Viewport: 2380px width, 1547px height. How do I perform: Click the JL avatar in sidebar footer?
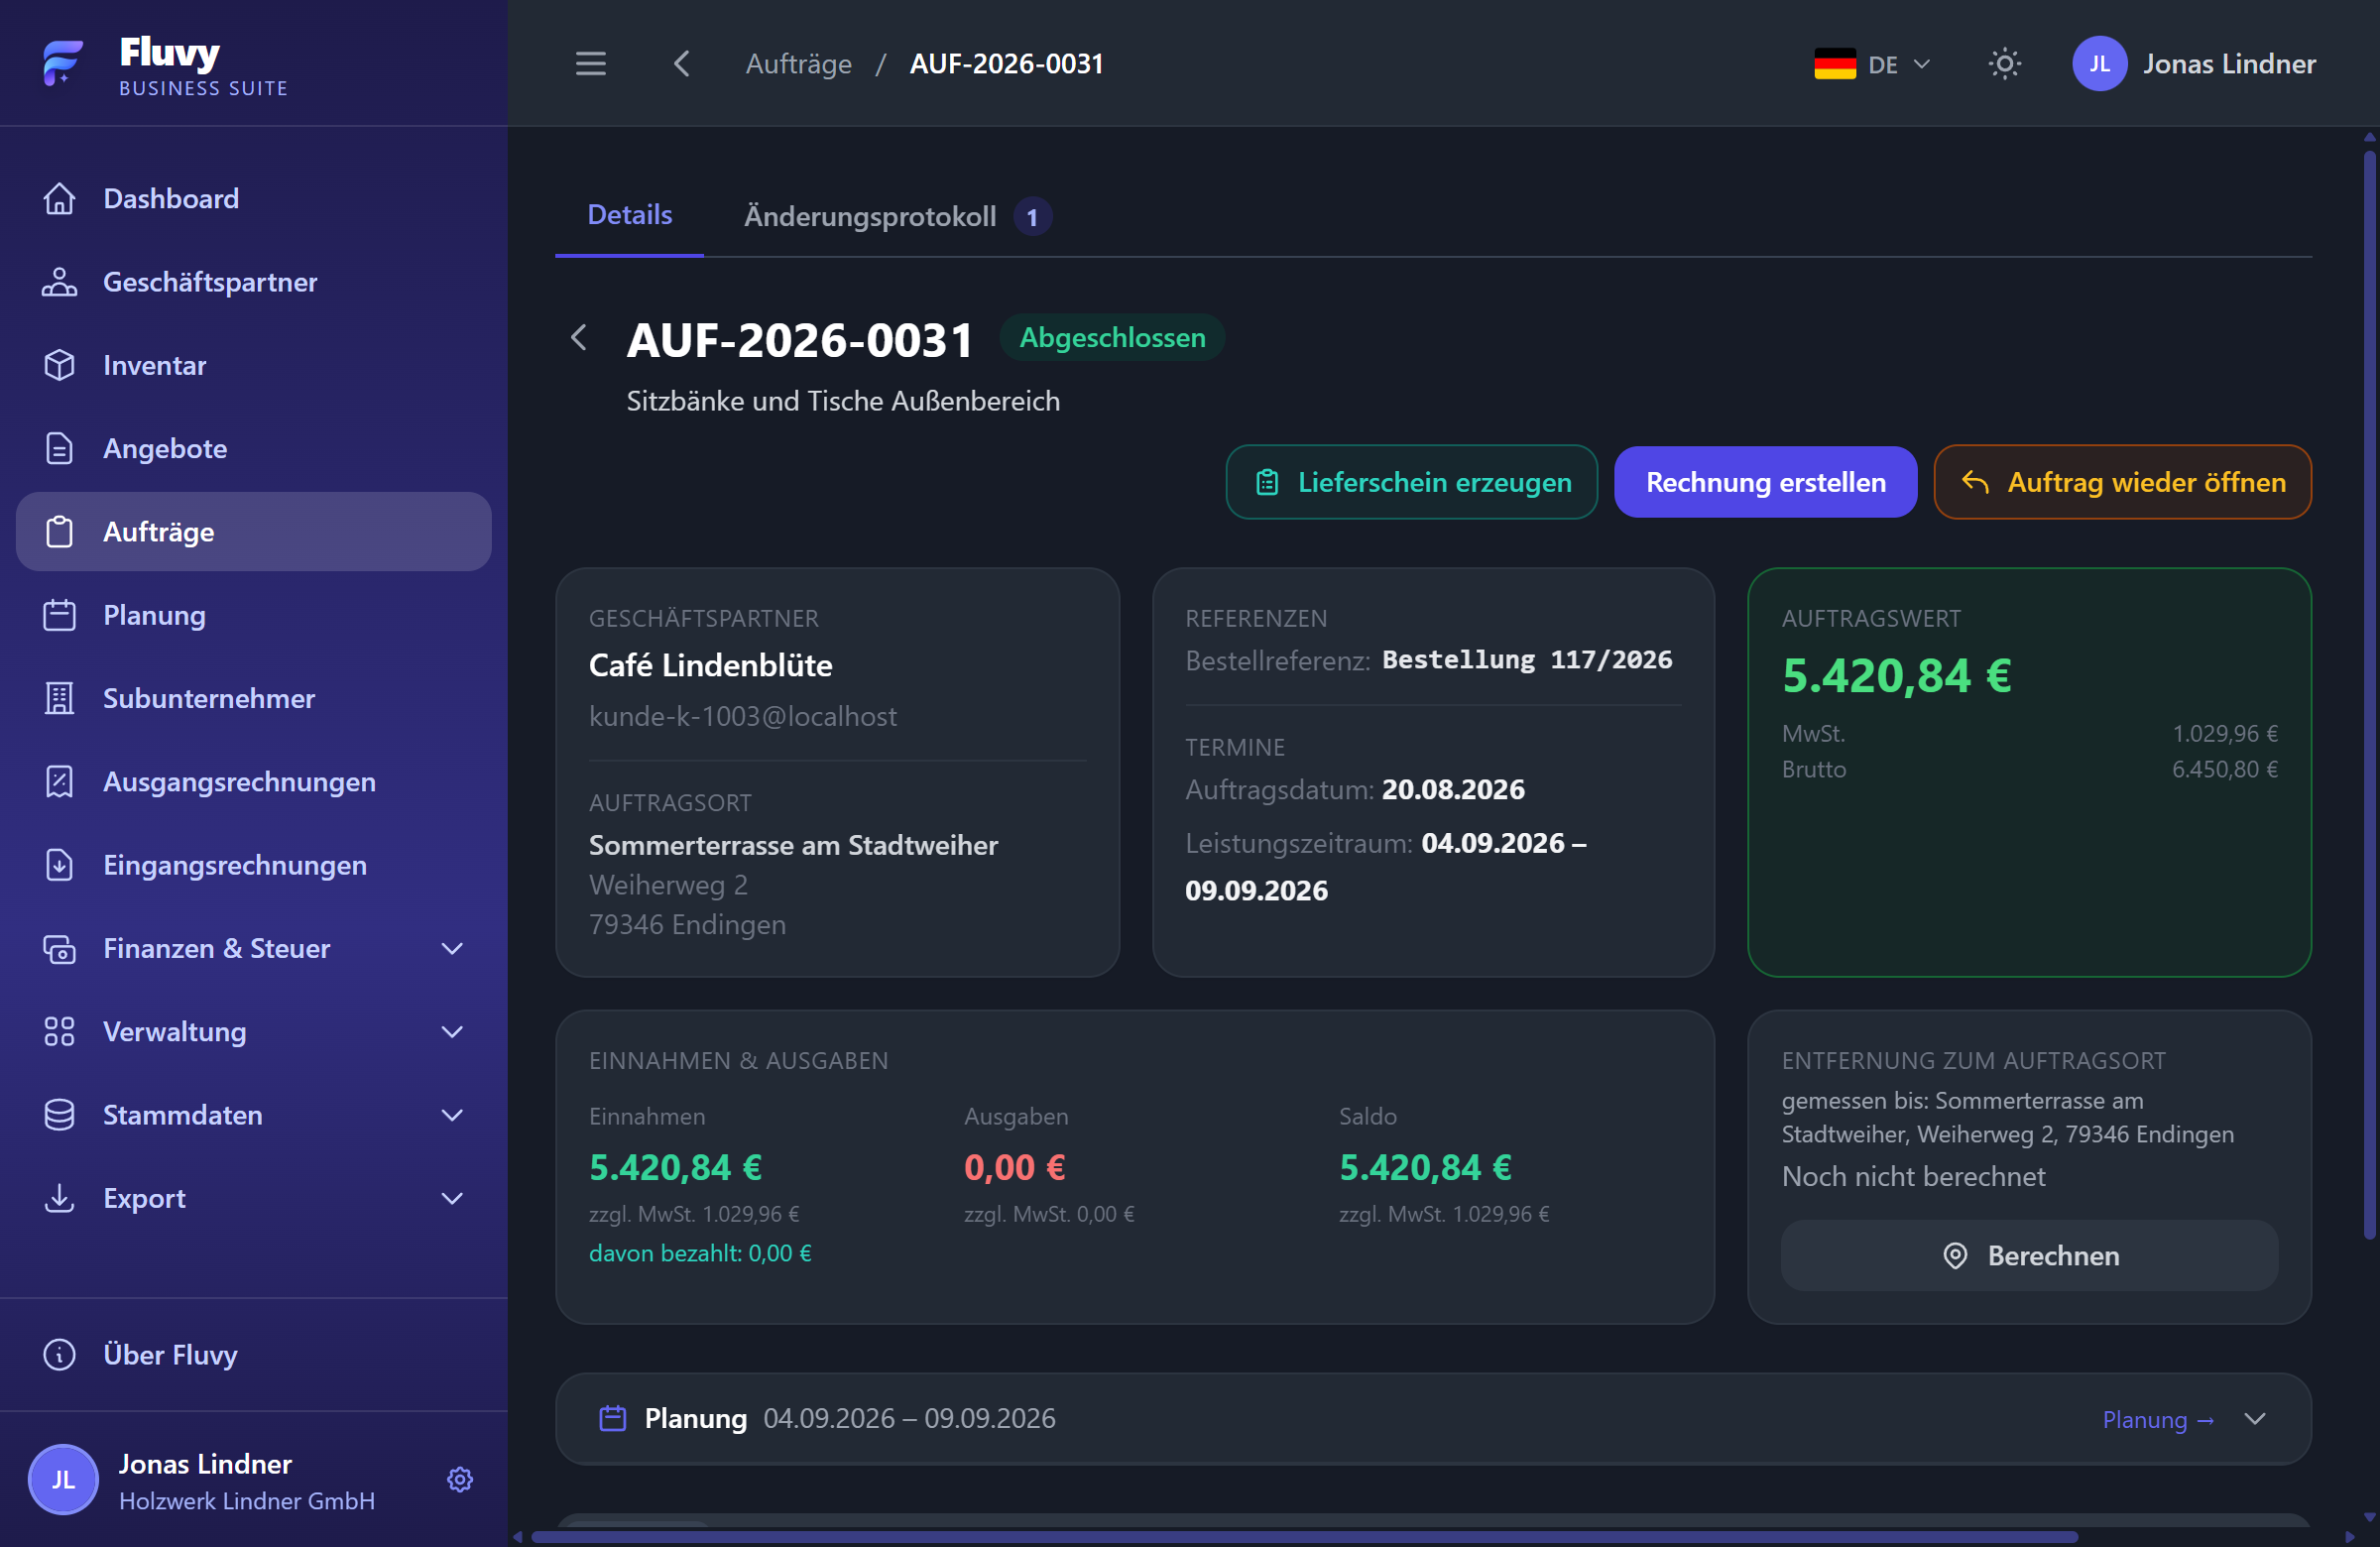(63, 1479)
